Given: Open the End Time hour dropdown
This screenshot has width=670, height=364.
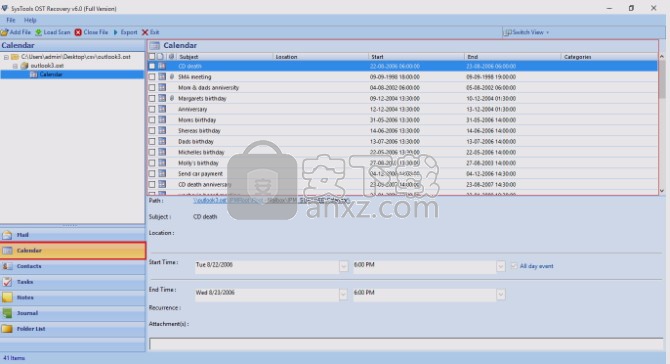Looking at the screenshot, I should pos(501,294).
